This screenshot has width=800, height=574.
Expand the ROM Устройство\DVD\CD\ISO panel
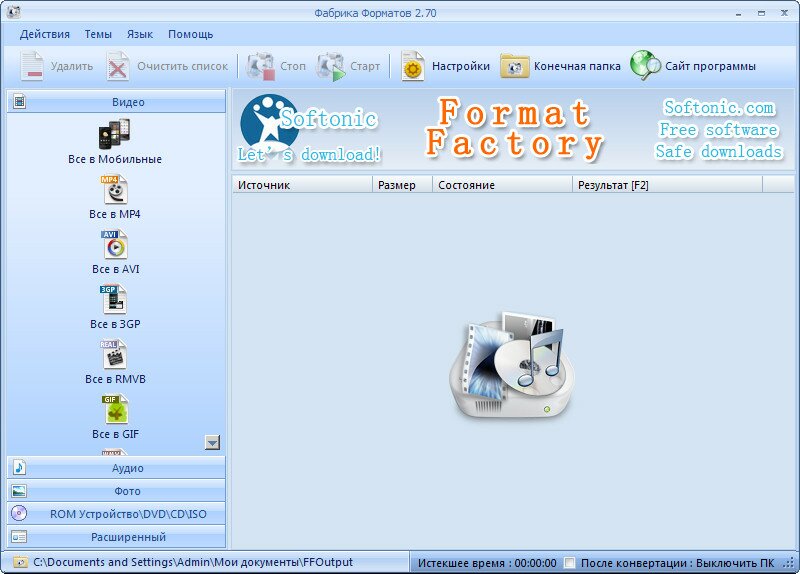116,514
